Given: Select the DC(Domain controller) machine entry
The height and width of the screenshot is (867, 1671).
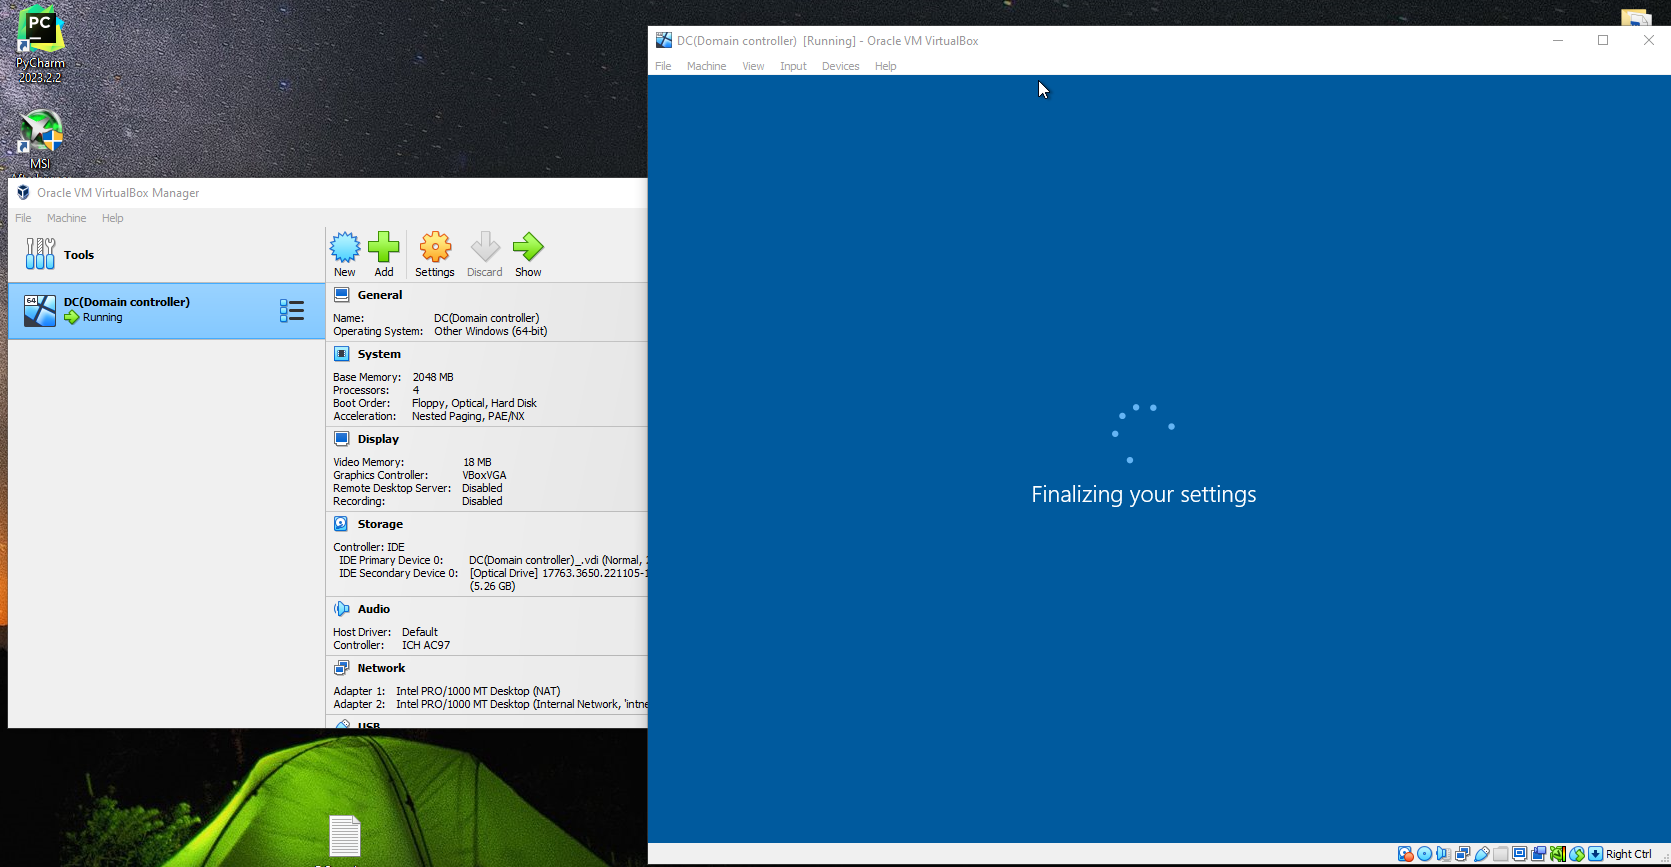Looking at the screenshot, I should pos(167,311).
